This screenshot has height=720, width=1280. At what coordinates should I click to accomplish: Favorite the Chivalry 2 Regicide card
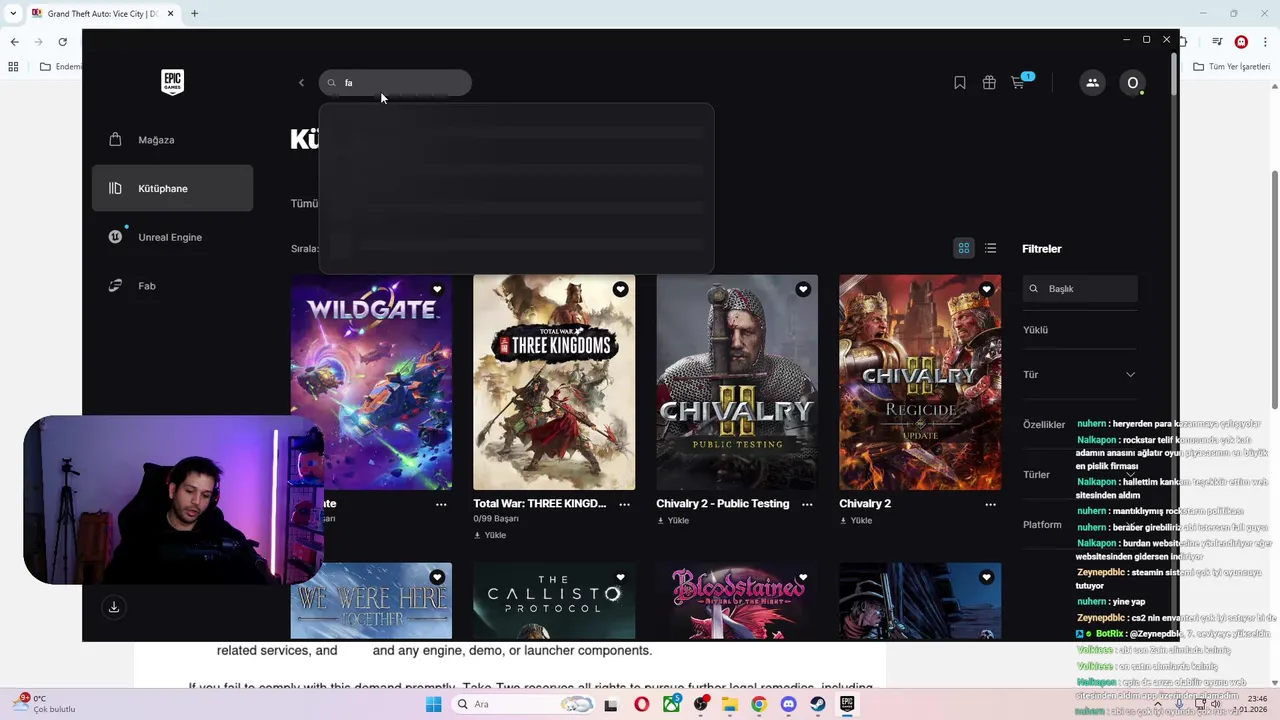point(986,289)
